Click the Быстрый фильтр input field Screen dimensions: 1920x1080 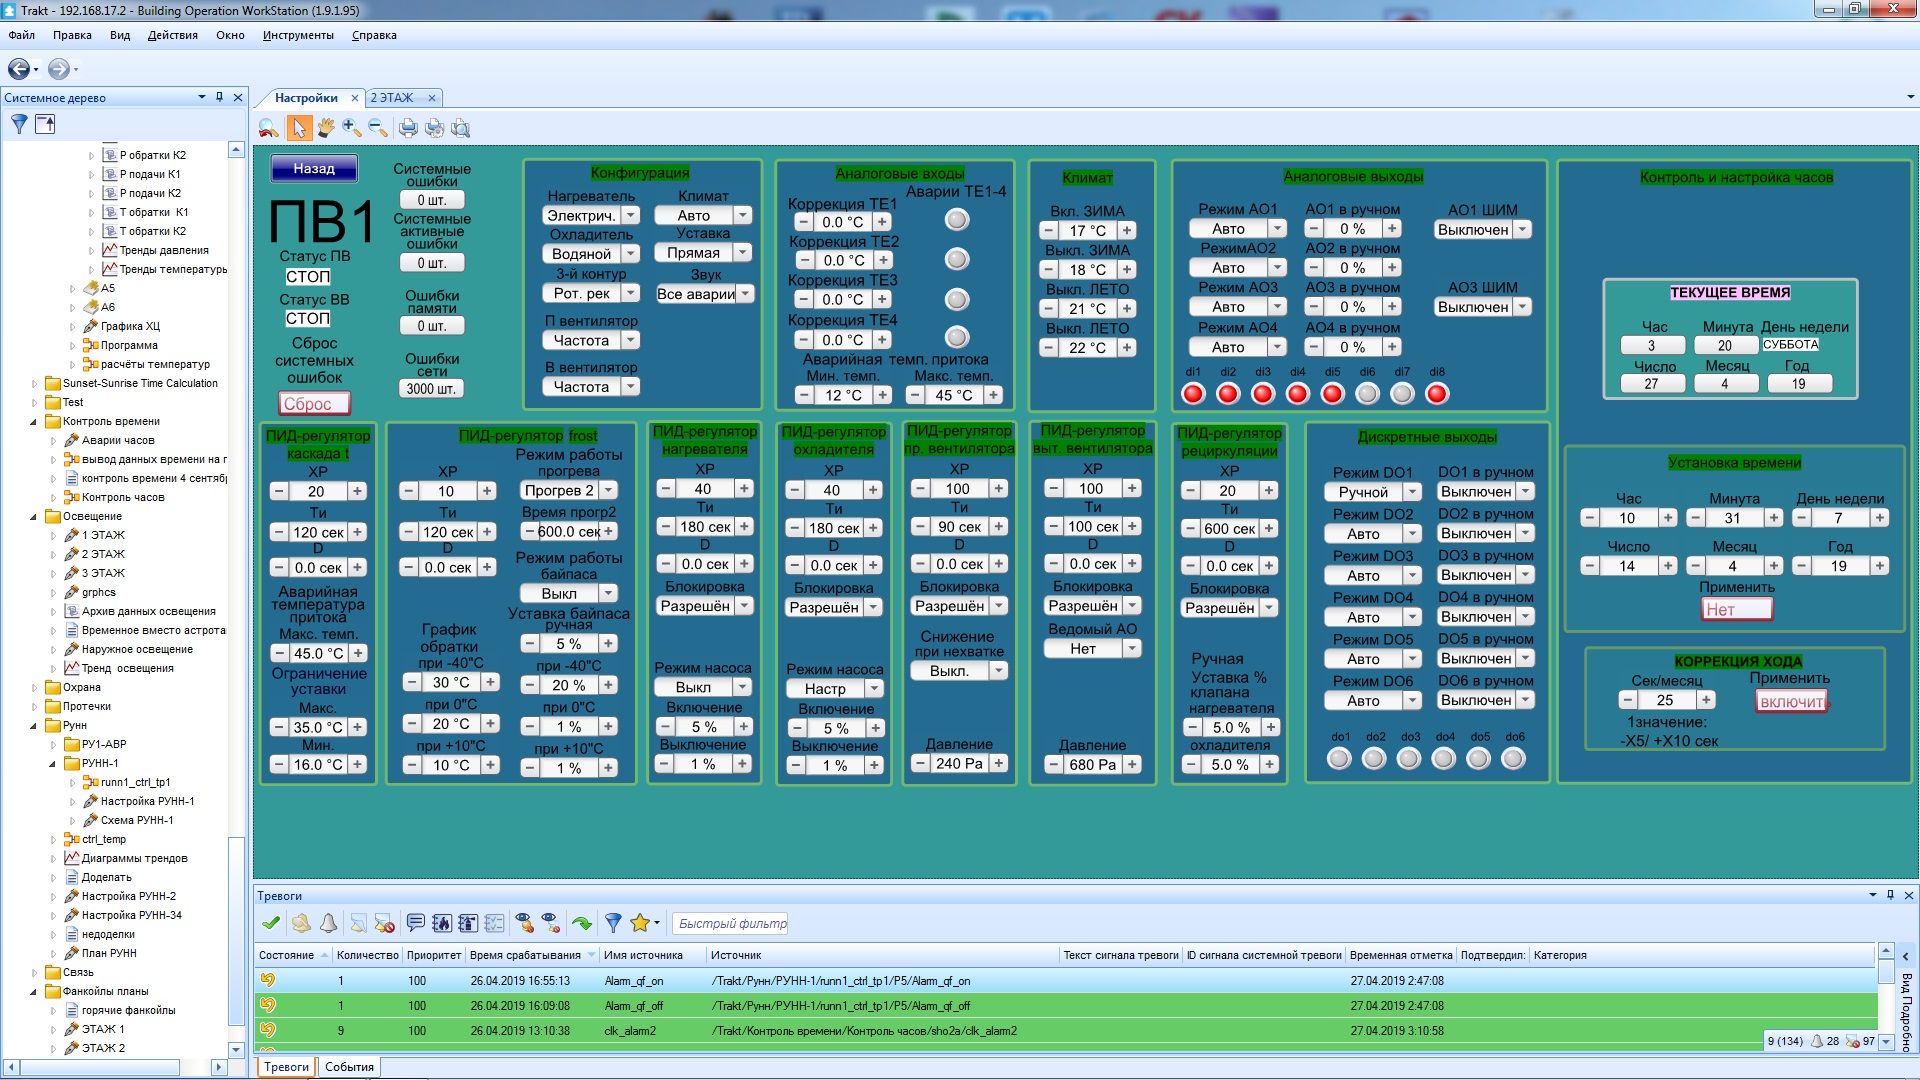[732, 924]
